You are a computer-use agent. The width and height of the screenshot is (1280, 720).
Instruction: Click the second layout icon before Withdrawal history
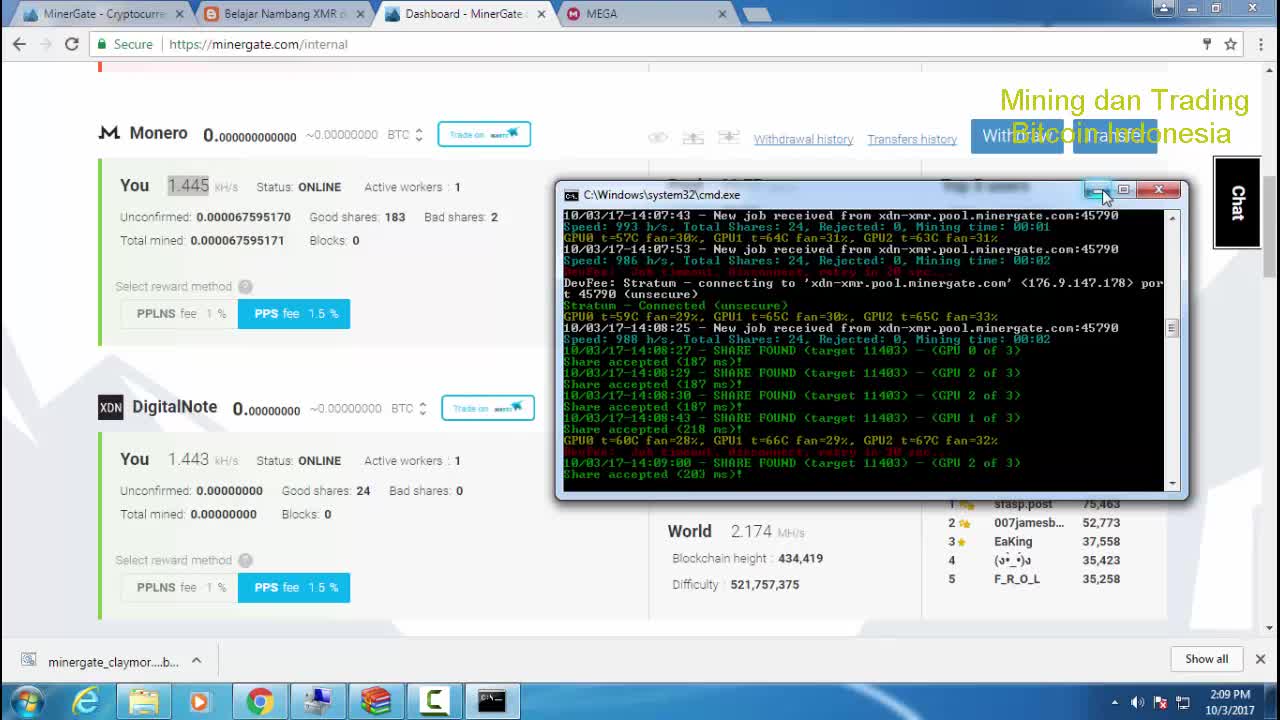click(x=729, y=138)
